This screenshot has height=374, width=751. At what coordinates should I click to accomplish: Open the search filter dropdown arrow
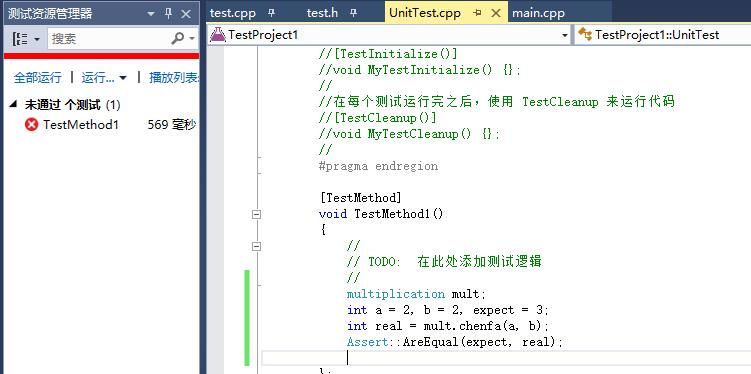[x=192, y=39]
